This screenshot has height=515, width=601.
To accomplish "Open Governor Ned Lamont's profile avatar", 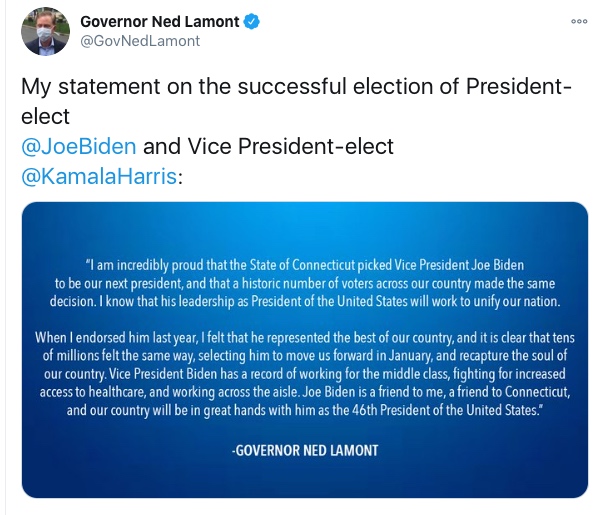I will click(x=45, y=32).
